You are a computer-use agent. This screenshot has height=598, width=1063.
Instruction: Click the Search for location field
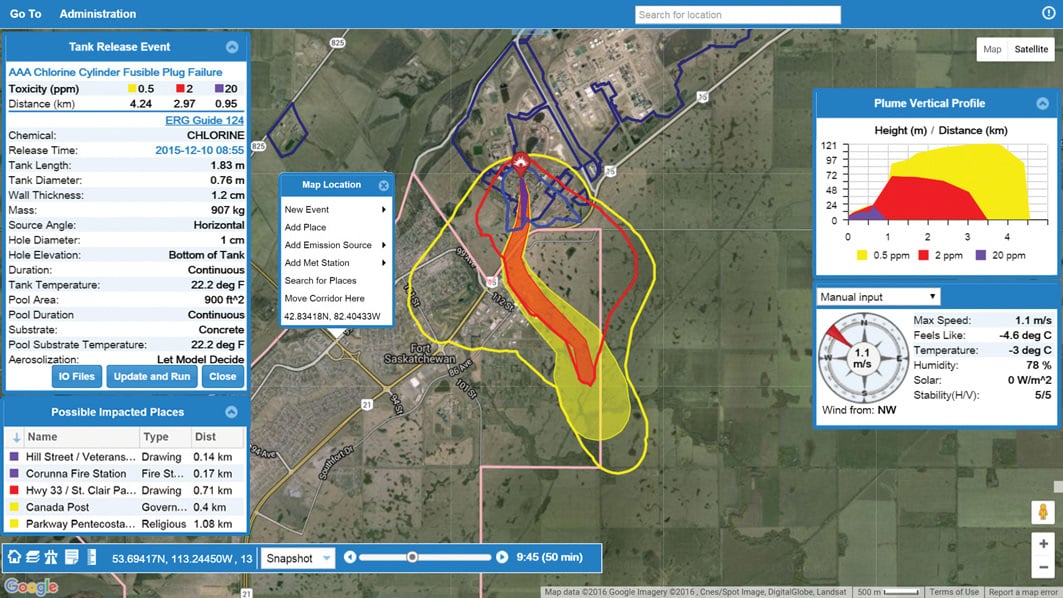pos(738,15)
